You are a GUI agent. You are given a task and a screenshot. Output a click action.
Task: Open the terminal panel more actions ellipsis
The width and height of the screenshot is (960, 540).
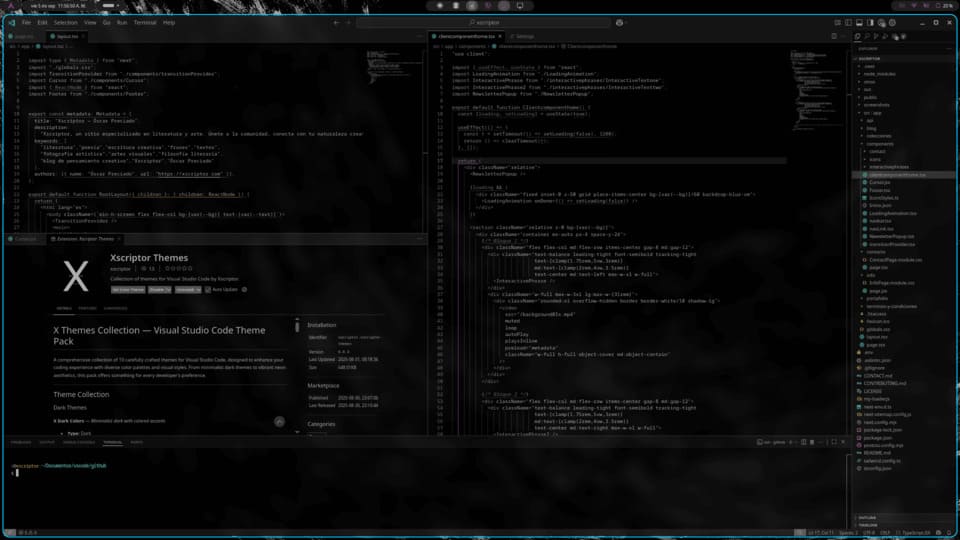[x=820, y=442]
